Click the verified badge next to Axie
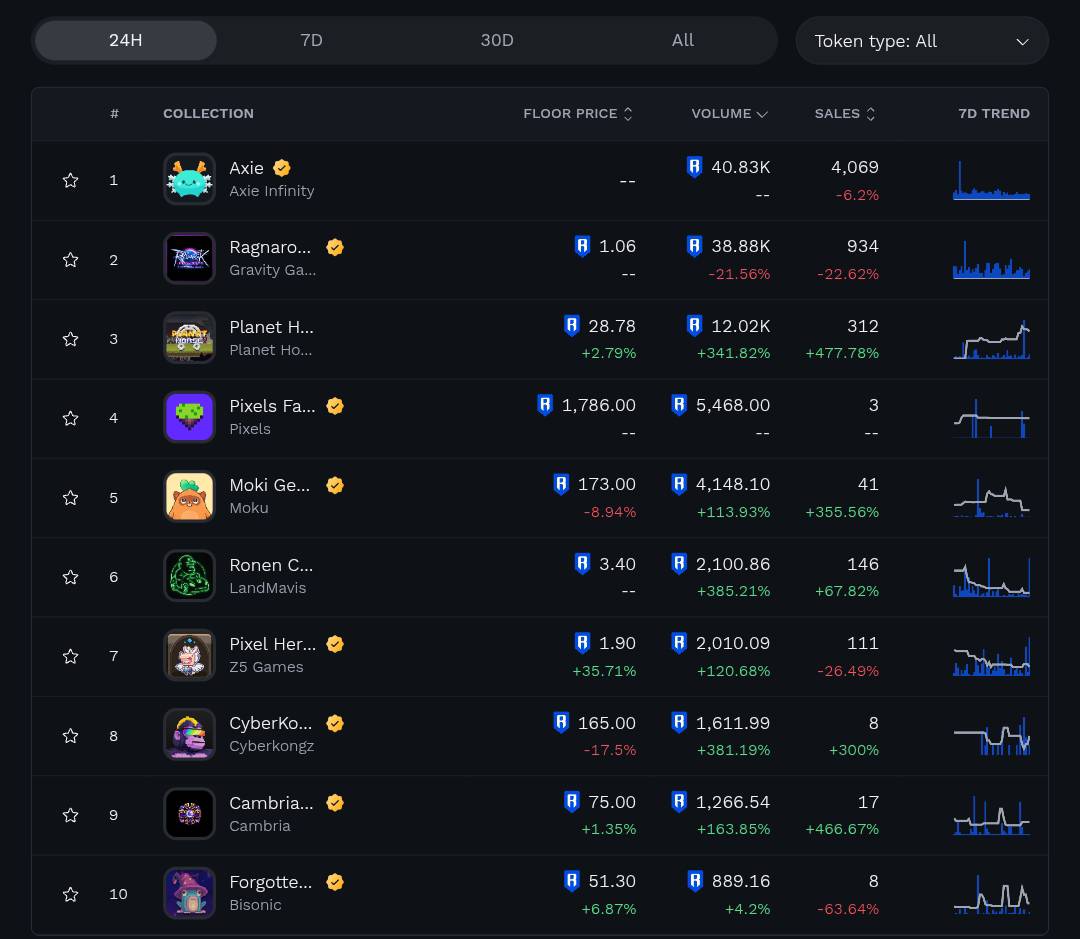The width and height of the screenshot is (1080, 939). [x=281, y=168]
